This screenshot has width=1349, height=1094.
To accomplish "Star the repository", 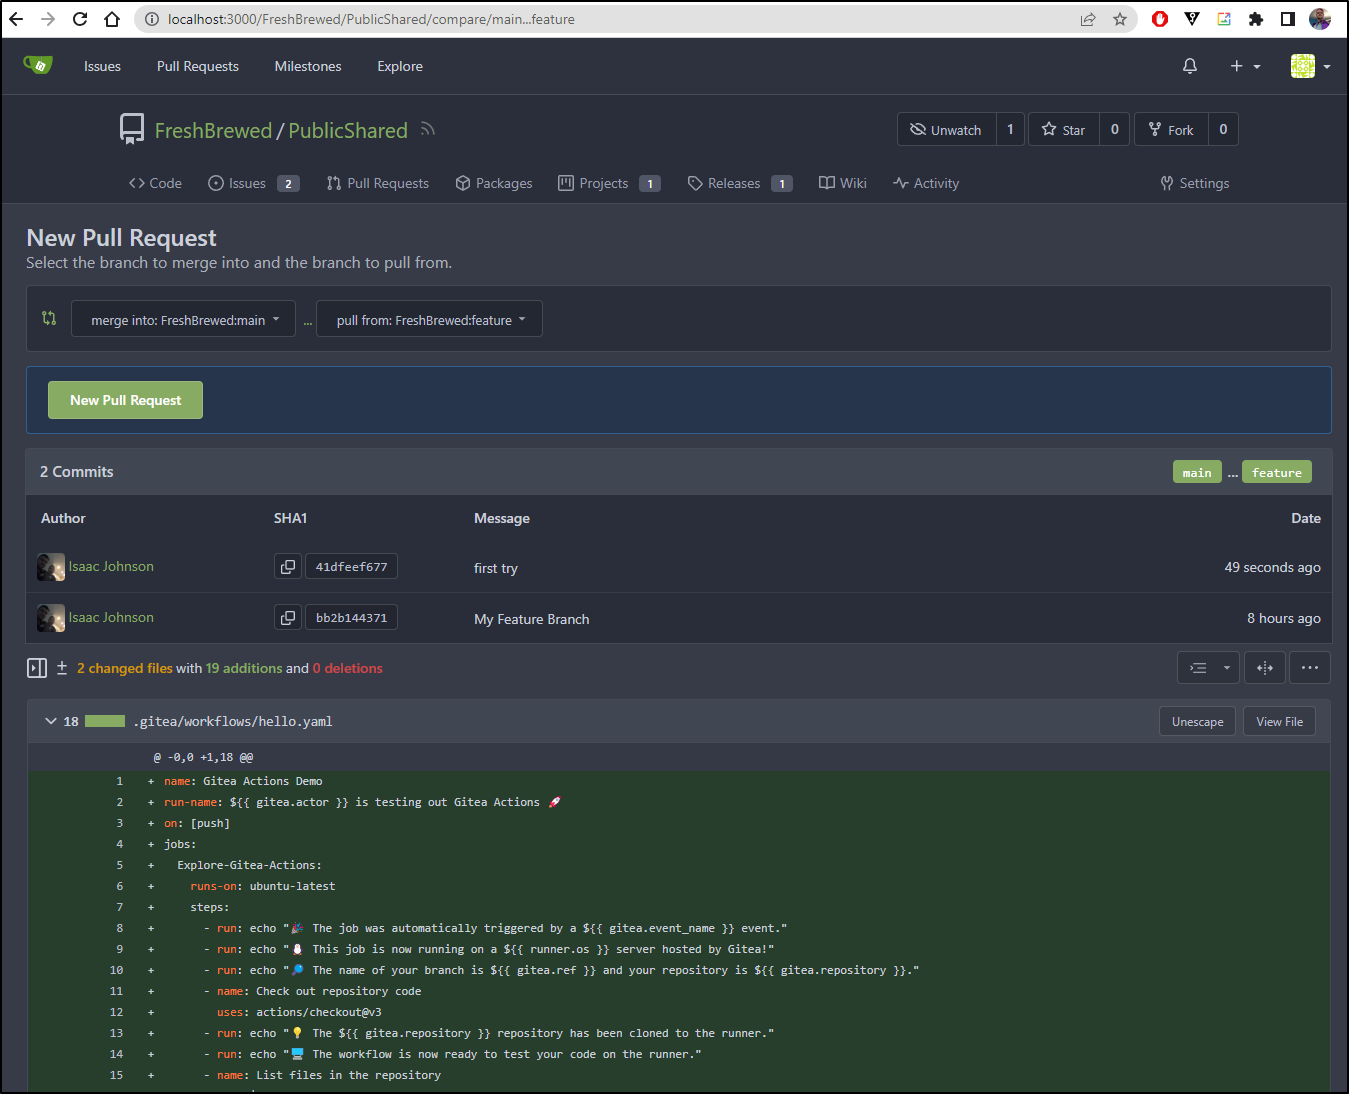I will (1064, 129).
